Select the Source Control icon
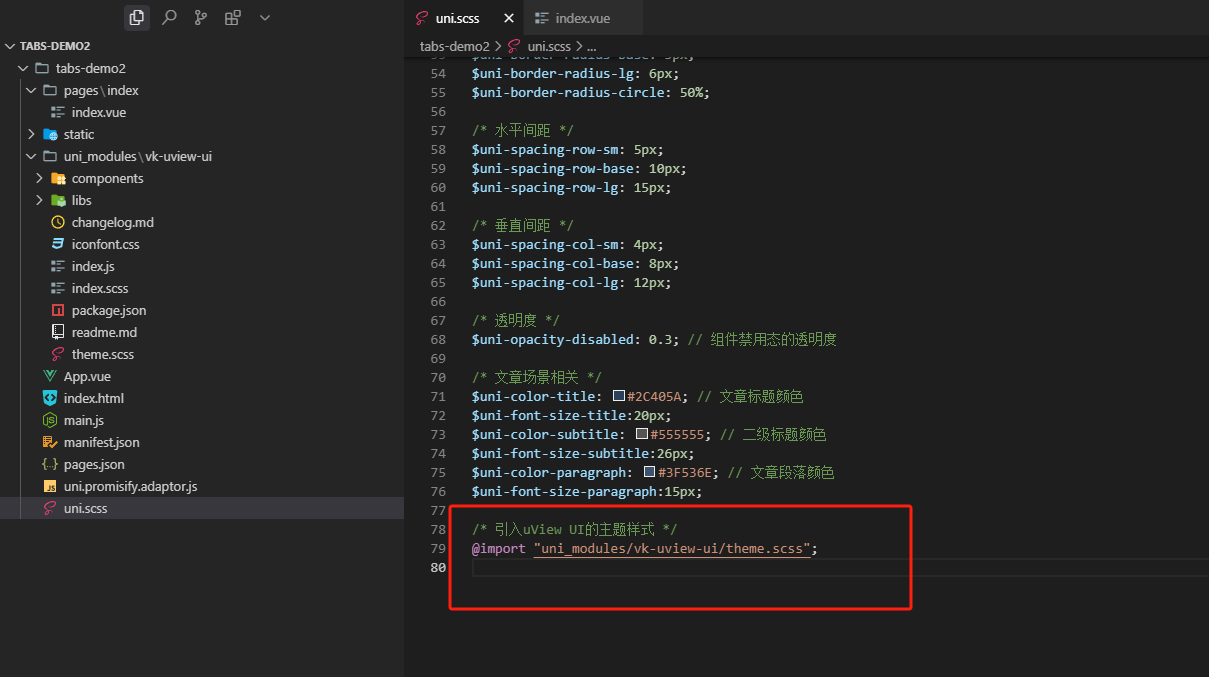The height and width of the screenshot is (677, 1209). [x=199, y=17]
